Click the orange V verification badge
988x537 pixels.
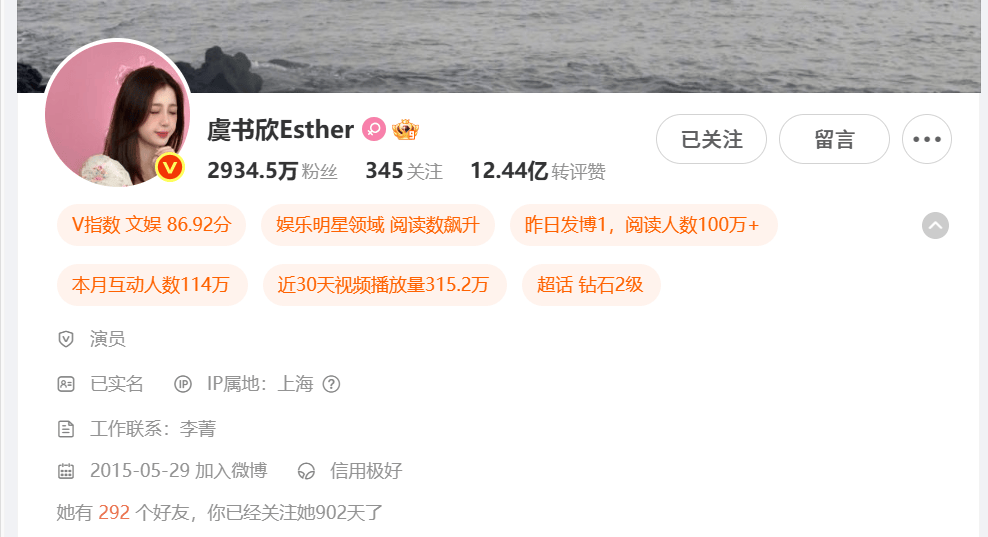click(169, 167)
